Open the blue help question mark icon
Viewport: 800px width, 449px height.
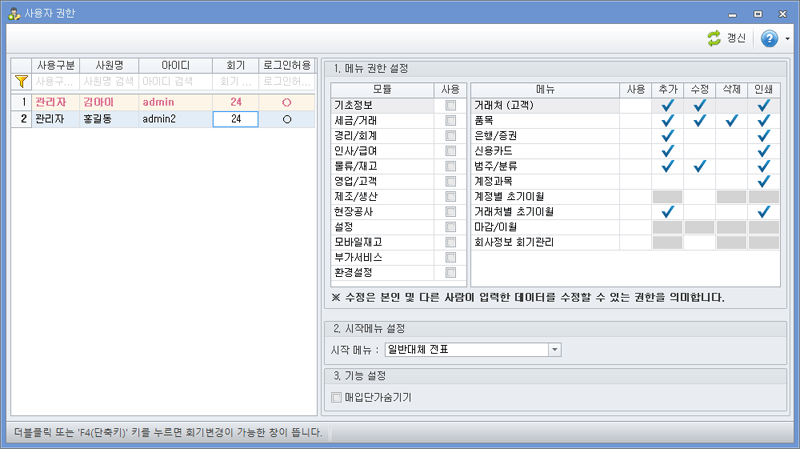click(x=769, y=38)
